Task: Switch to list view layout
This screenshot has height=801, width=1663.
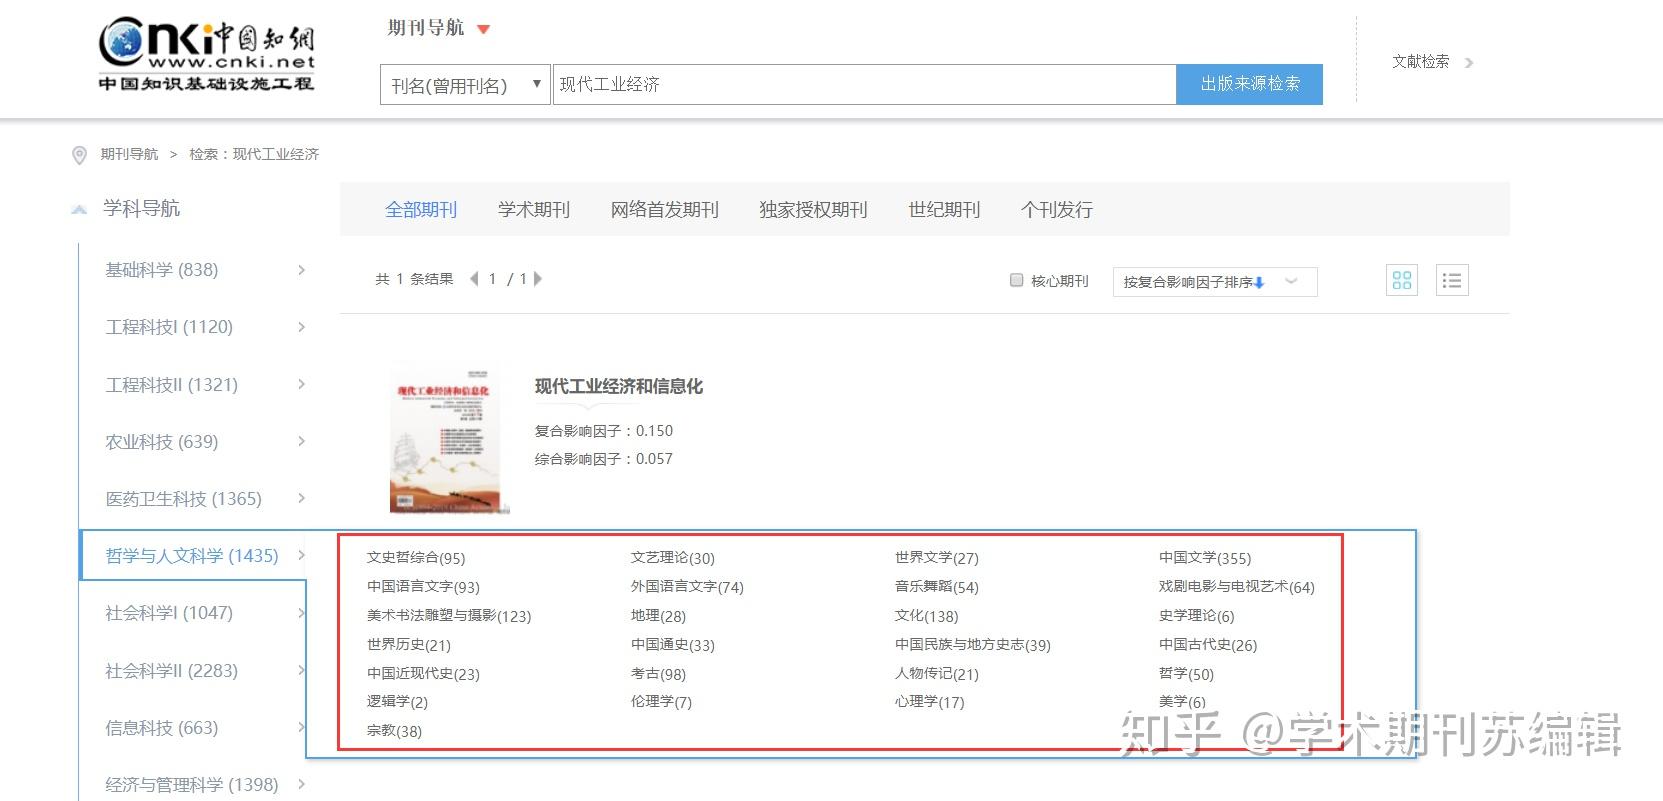Action: click(x=1452, y=281)
